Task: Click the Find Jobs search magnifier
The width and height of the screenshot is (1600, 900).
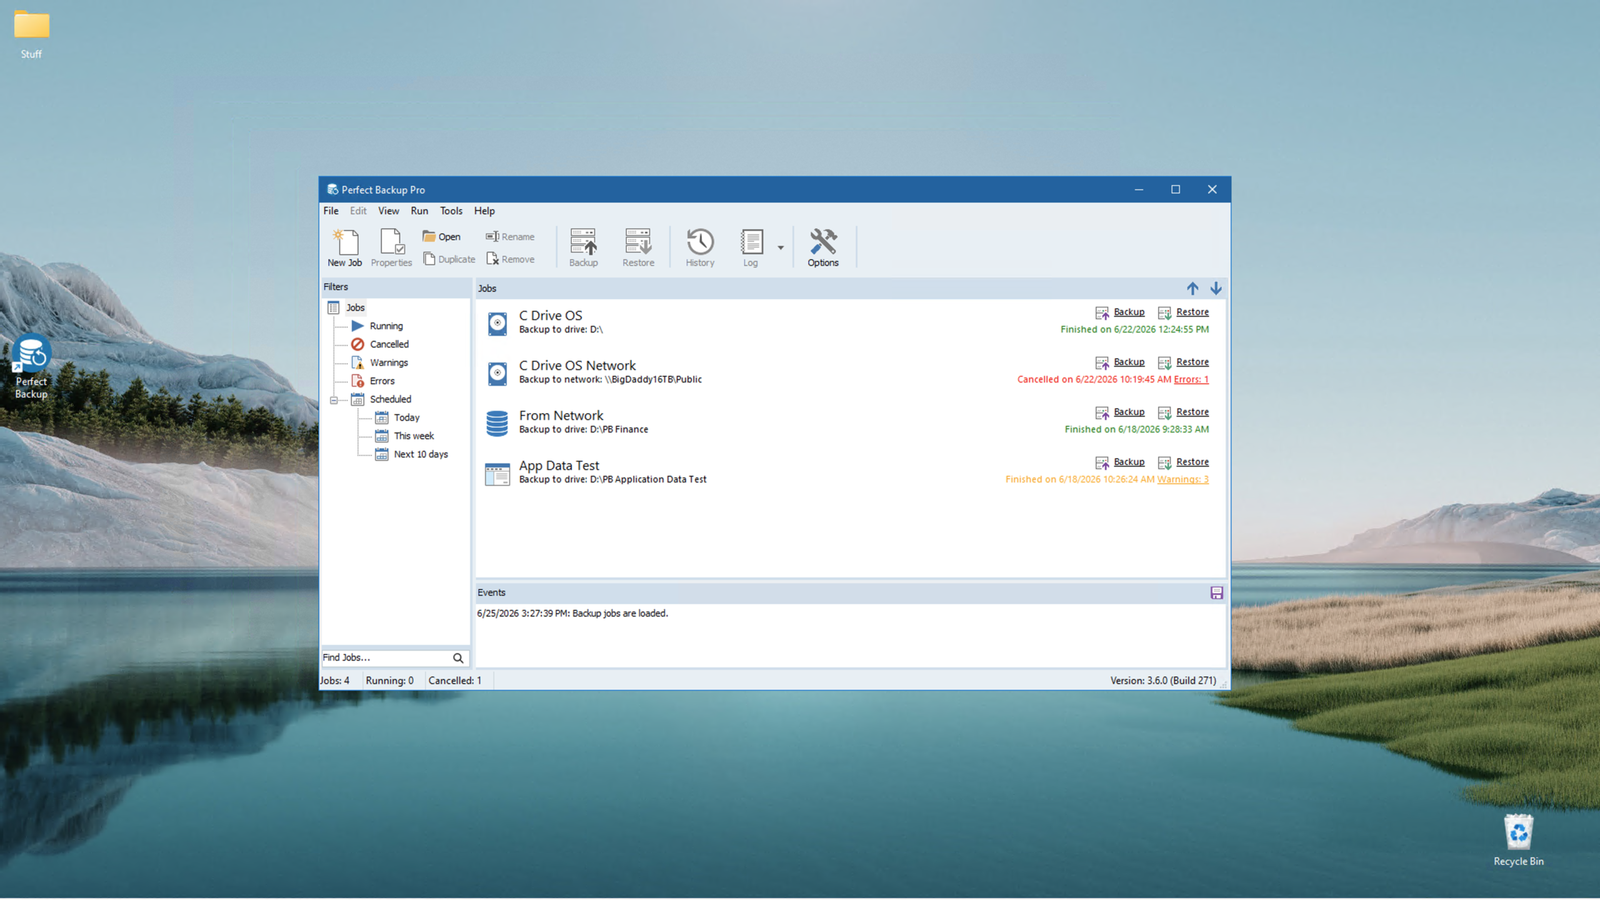Action: click(458, 658)
